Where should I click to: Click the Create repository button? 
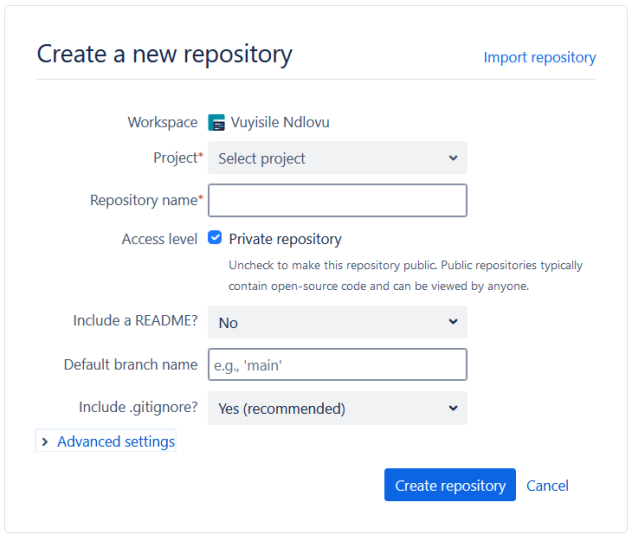(450, 485)
